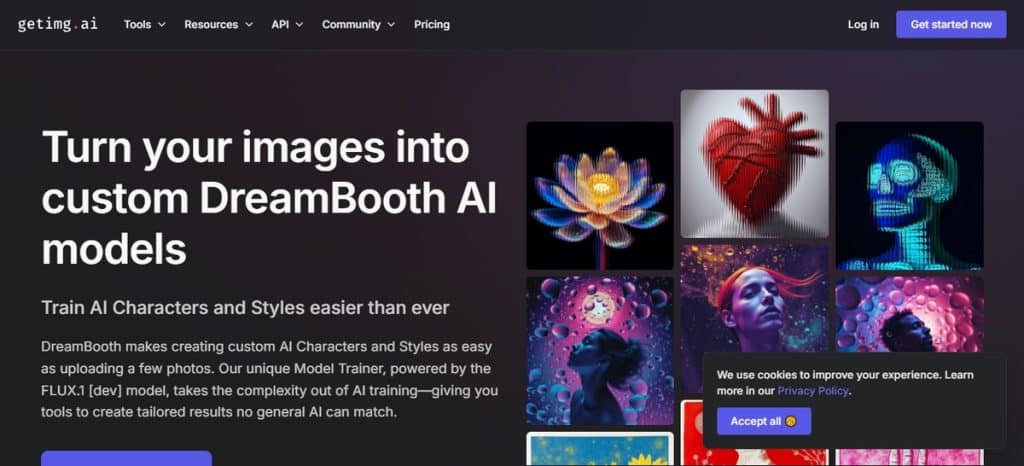Viewport: 1024px width, 466px height.
Task: Open the pink bubbles silhouette portrait
Action: coord(910,315)
